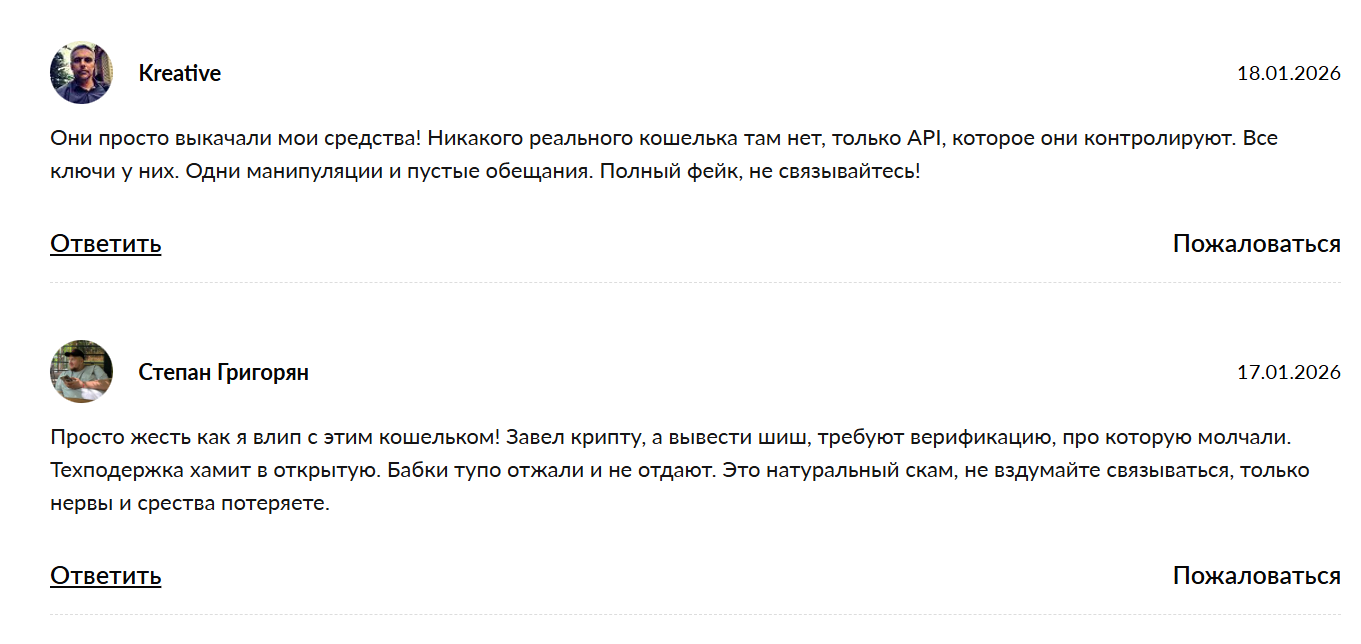Report Степан Григорян's comment with Пожаловаться
This screenshot has width=1361, height=644.
[x=1256, y=576]
